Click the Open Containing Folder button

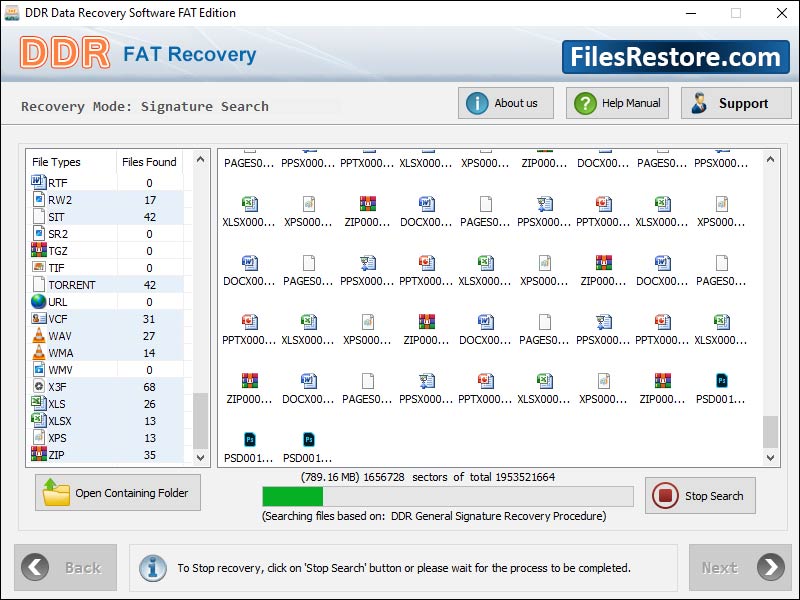click(x=117, y=493)
